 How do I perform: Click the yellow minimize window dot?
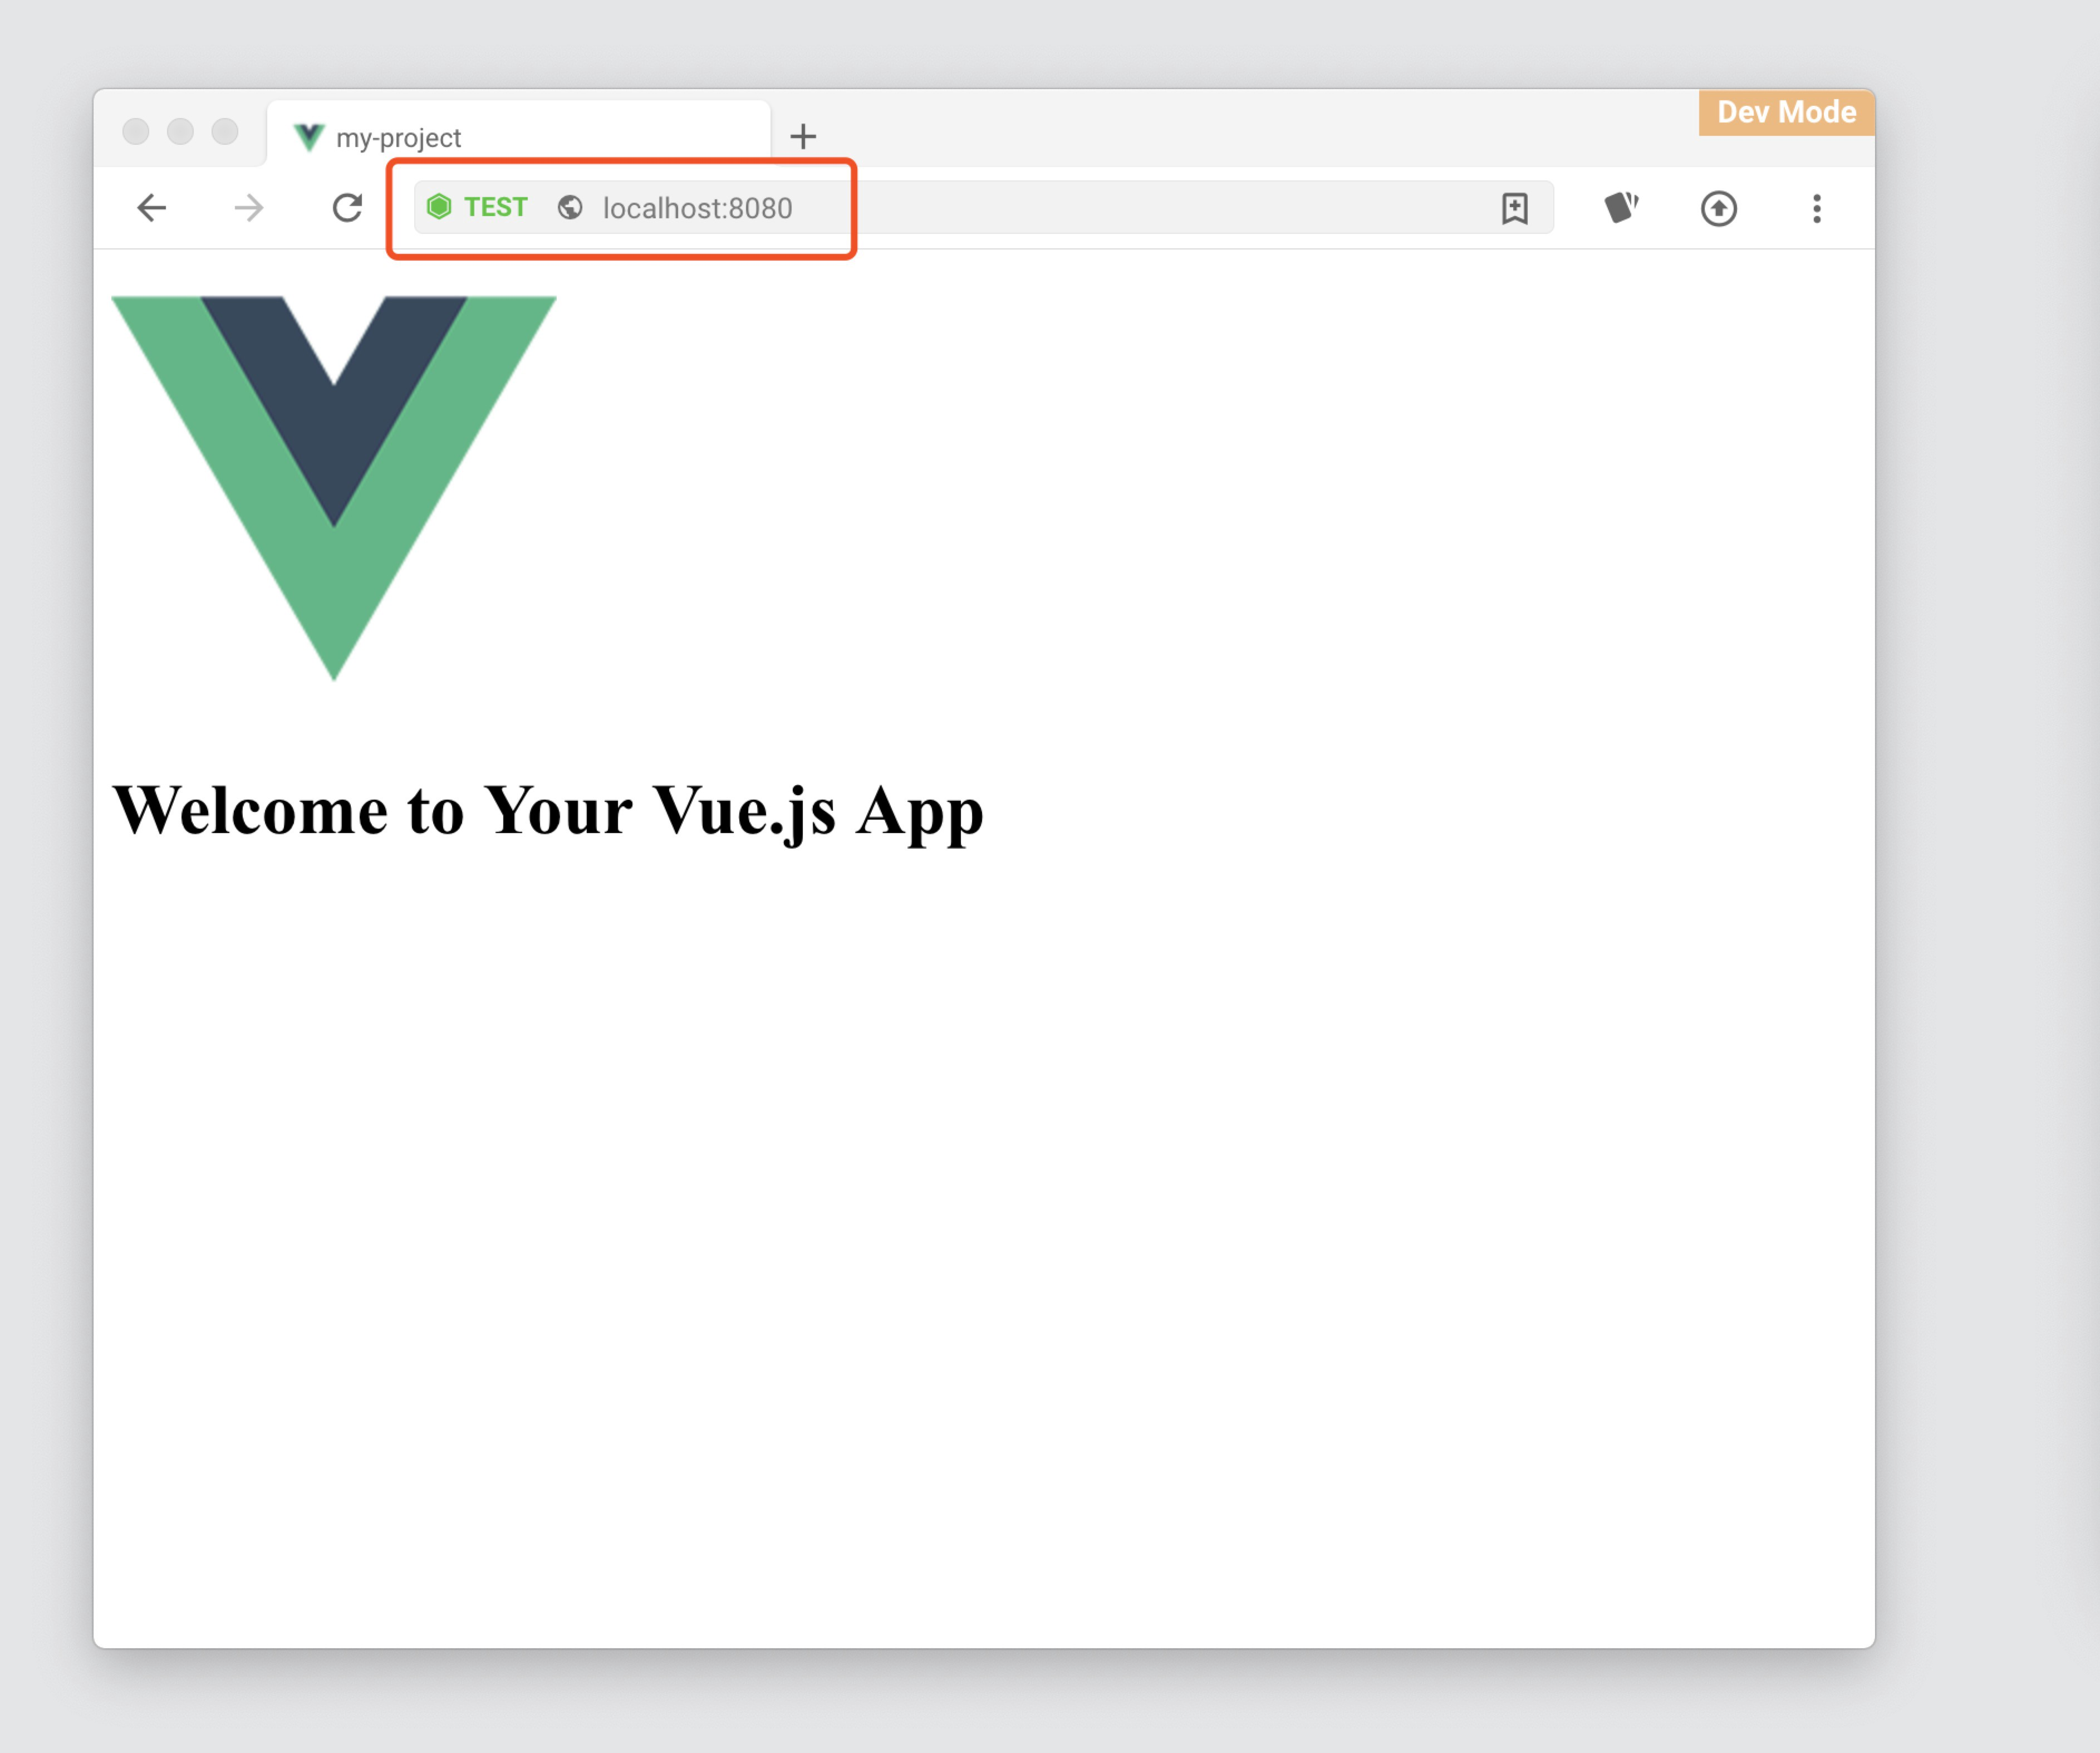click(180, 131)
